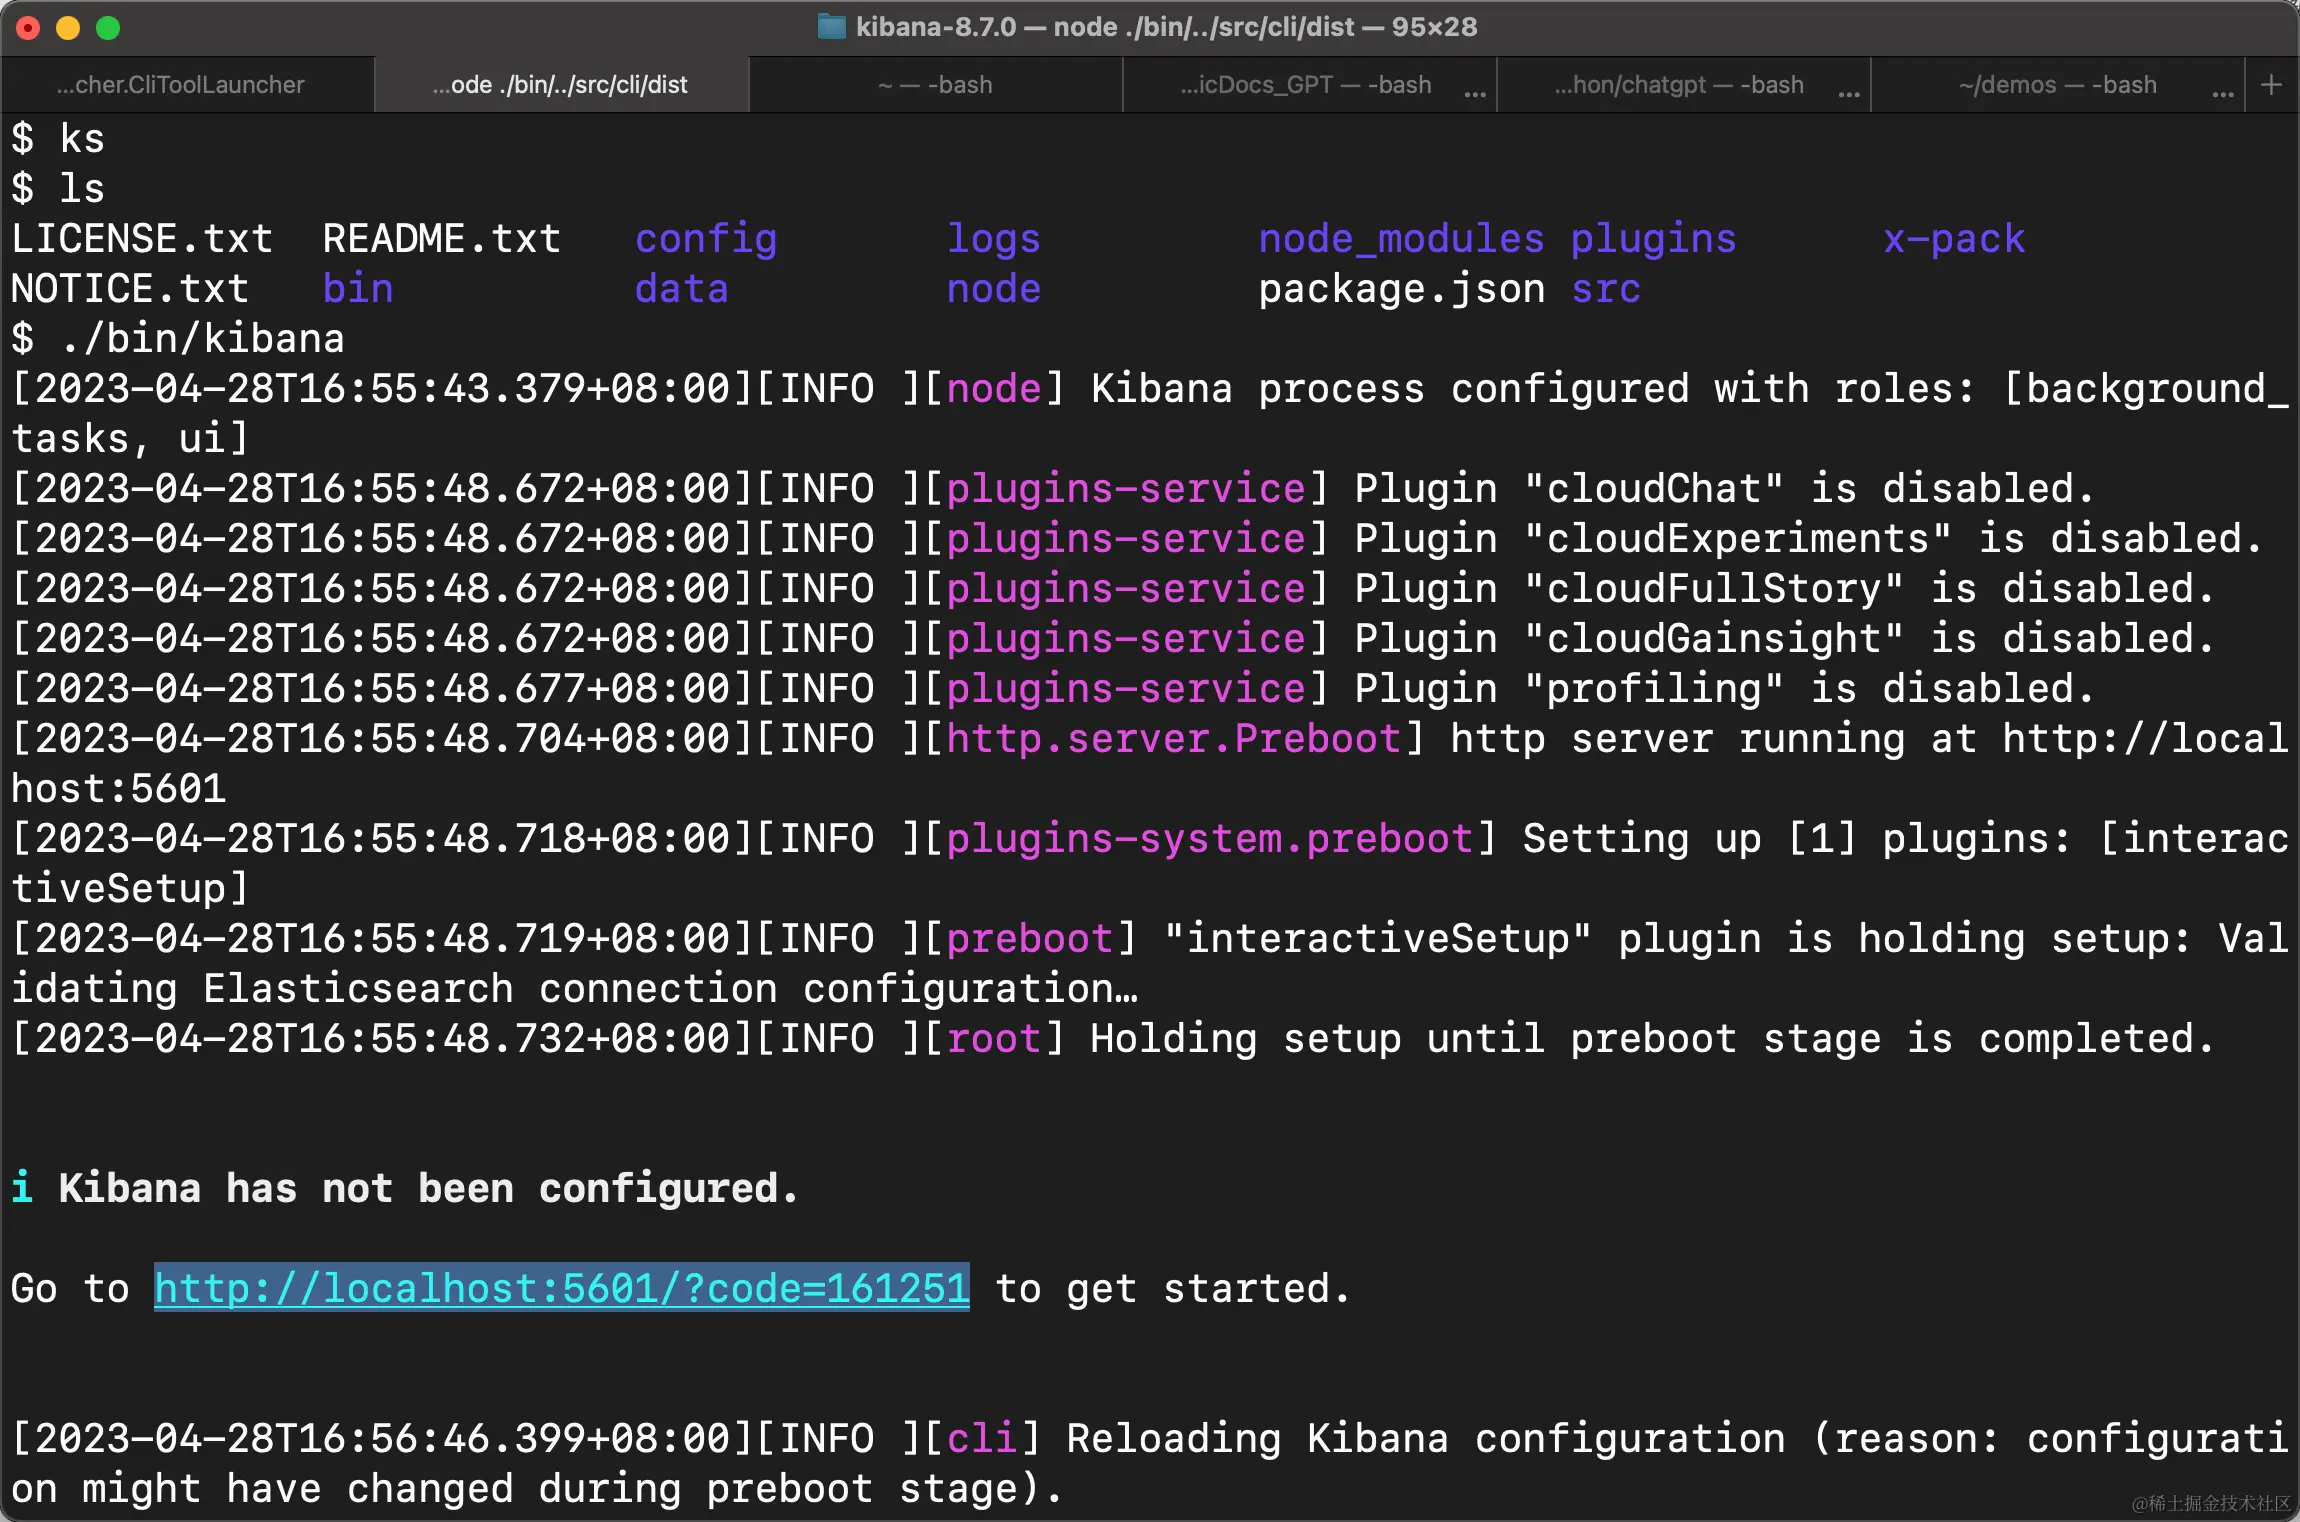Viewport: 2300px width, 1522px height.
Task: Click 'Kibana has not been configured' message
Action: point(428,1188)
